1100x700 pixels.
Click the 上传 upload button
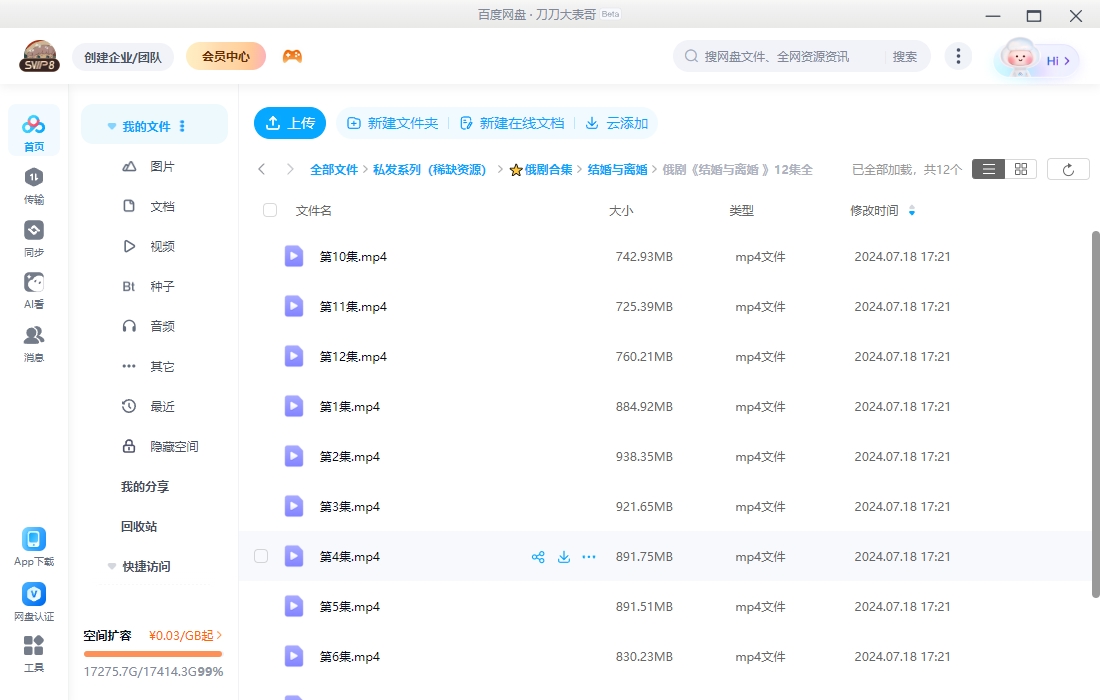click(x=290, y=122)
